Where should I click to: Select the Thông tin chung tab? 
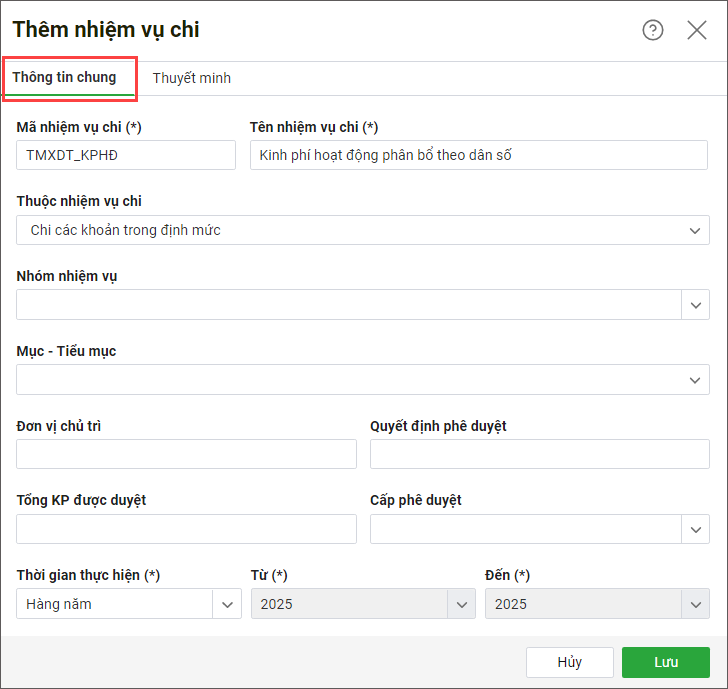tap(64, 77)
